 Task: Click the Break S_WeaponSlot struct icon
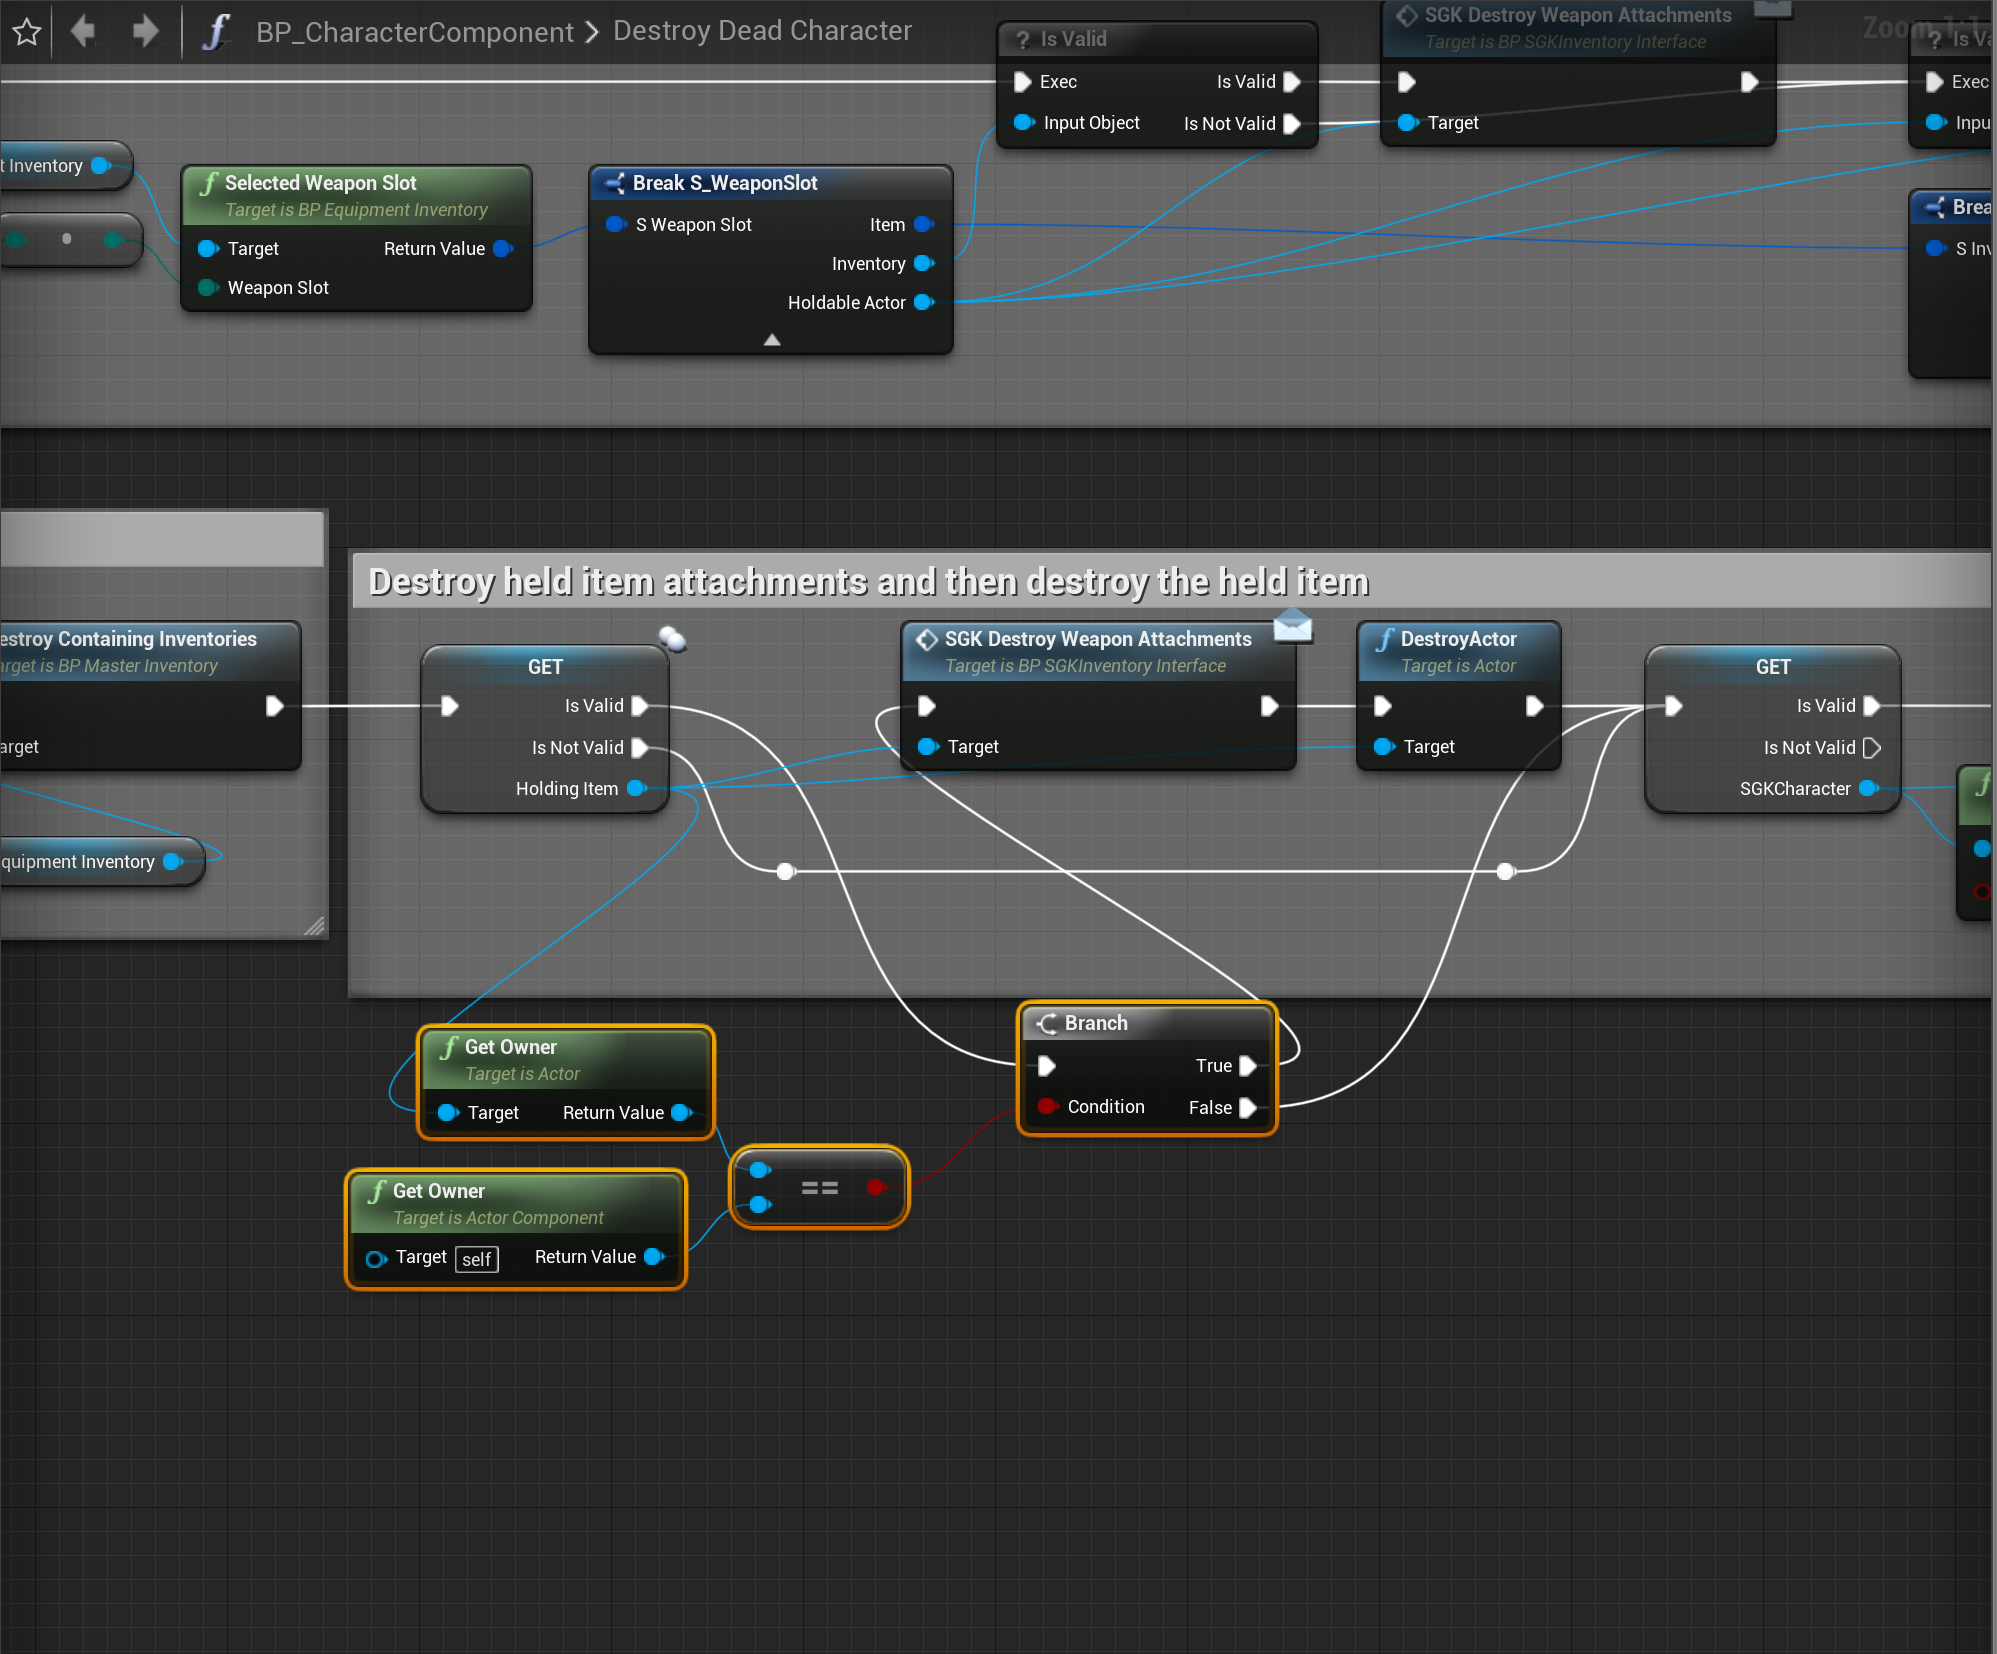click(613, 183)
